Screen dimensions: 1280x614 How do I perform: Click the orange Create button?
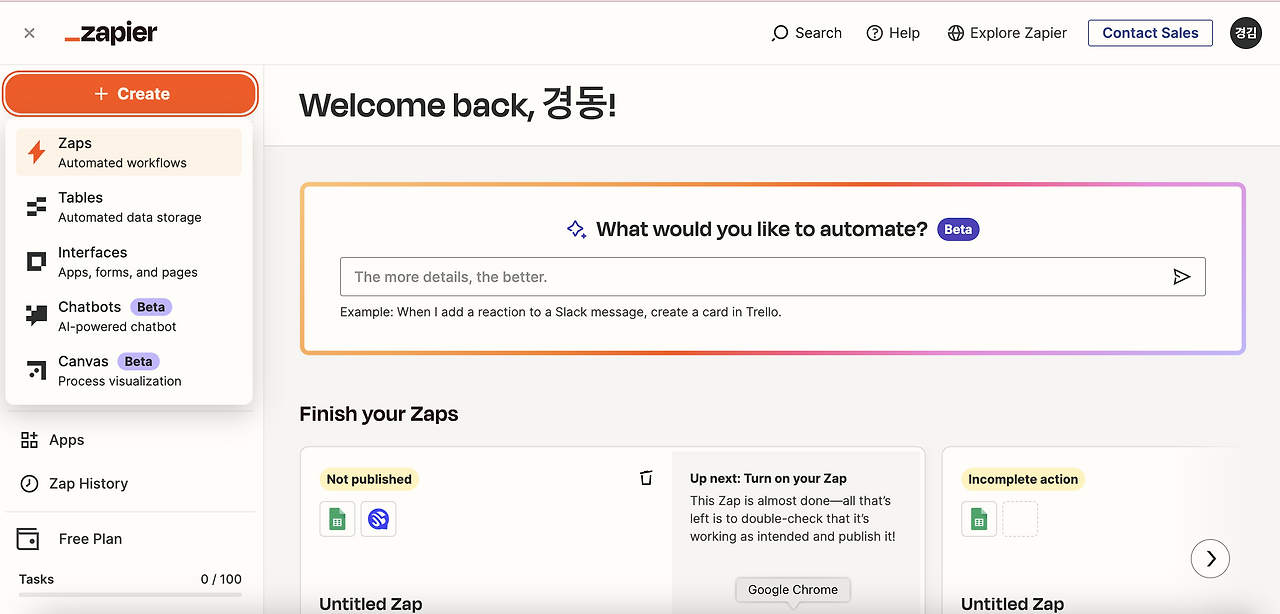tap(130, 93)
